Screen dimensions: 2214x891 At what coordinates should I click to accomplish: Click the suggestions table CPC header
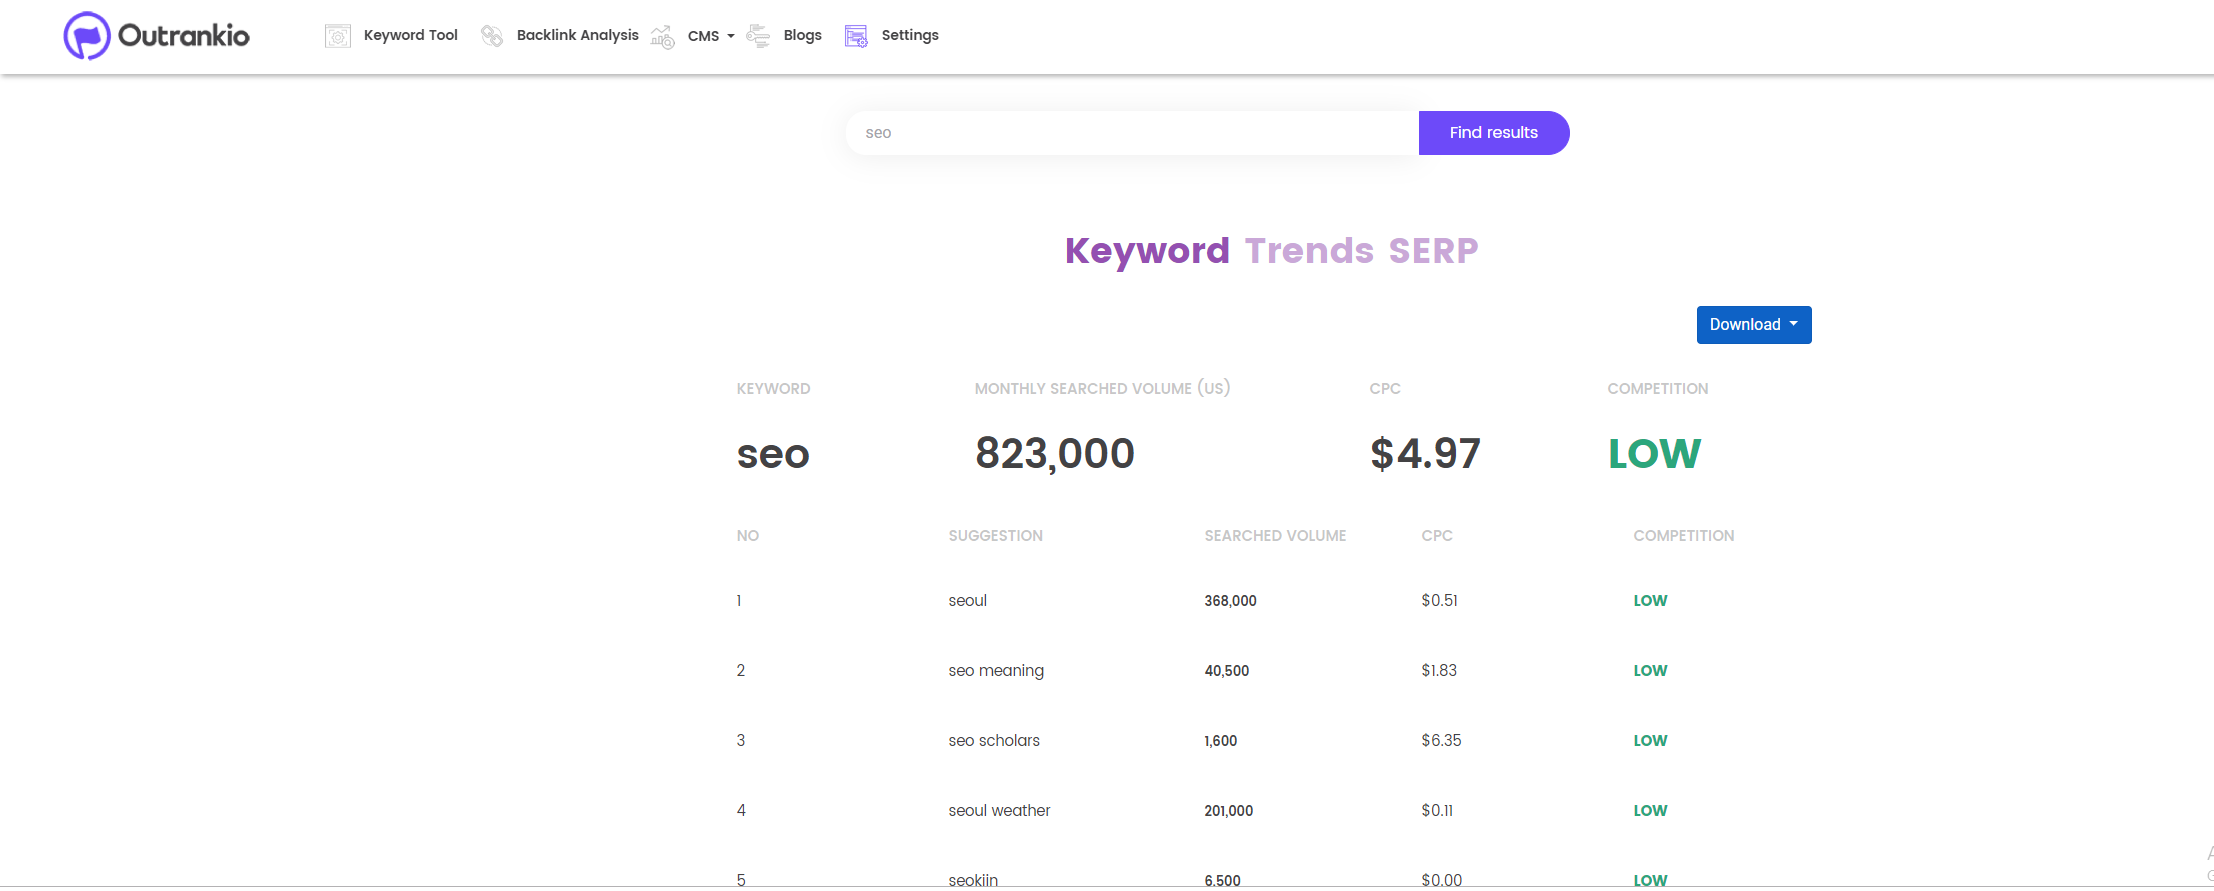coord(1437,536)
